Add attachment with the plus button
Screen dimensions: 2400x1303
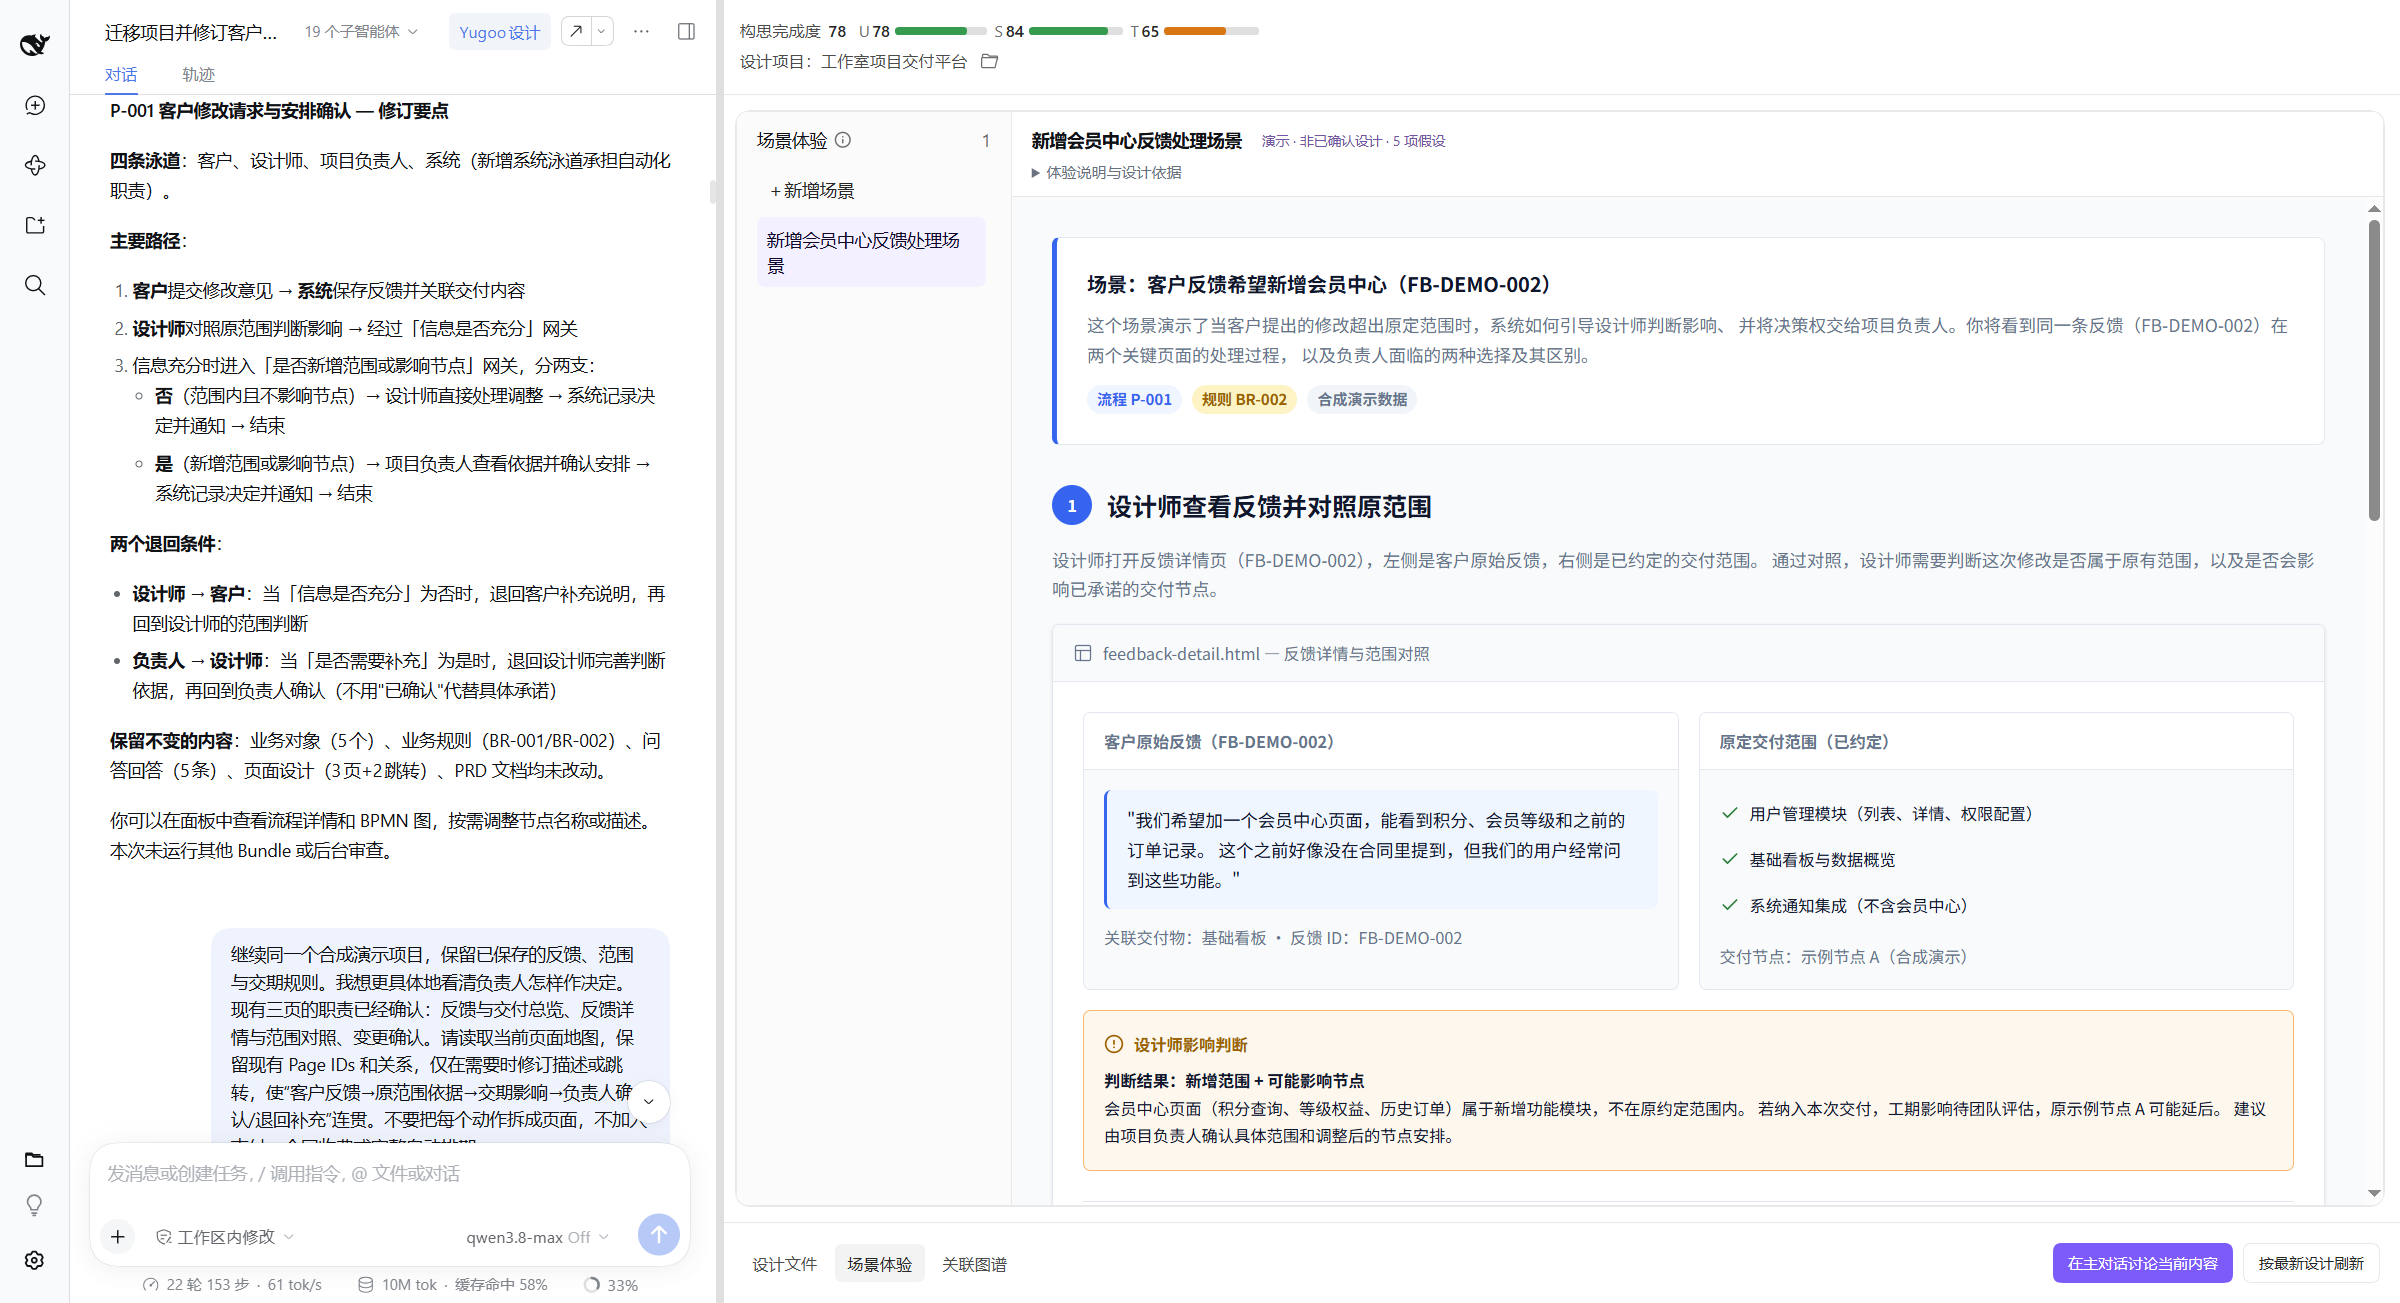(118, 1237)
